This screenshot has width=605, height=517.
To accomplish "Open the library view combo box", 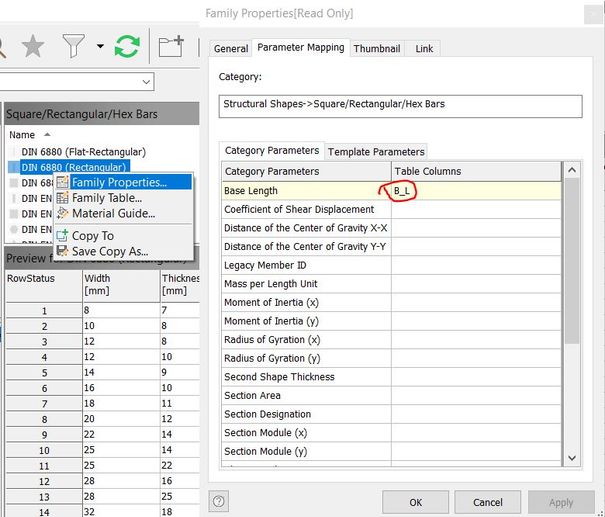I will pos(76,81).
